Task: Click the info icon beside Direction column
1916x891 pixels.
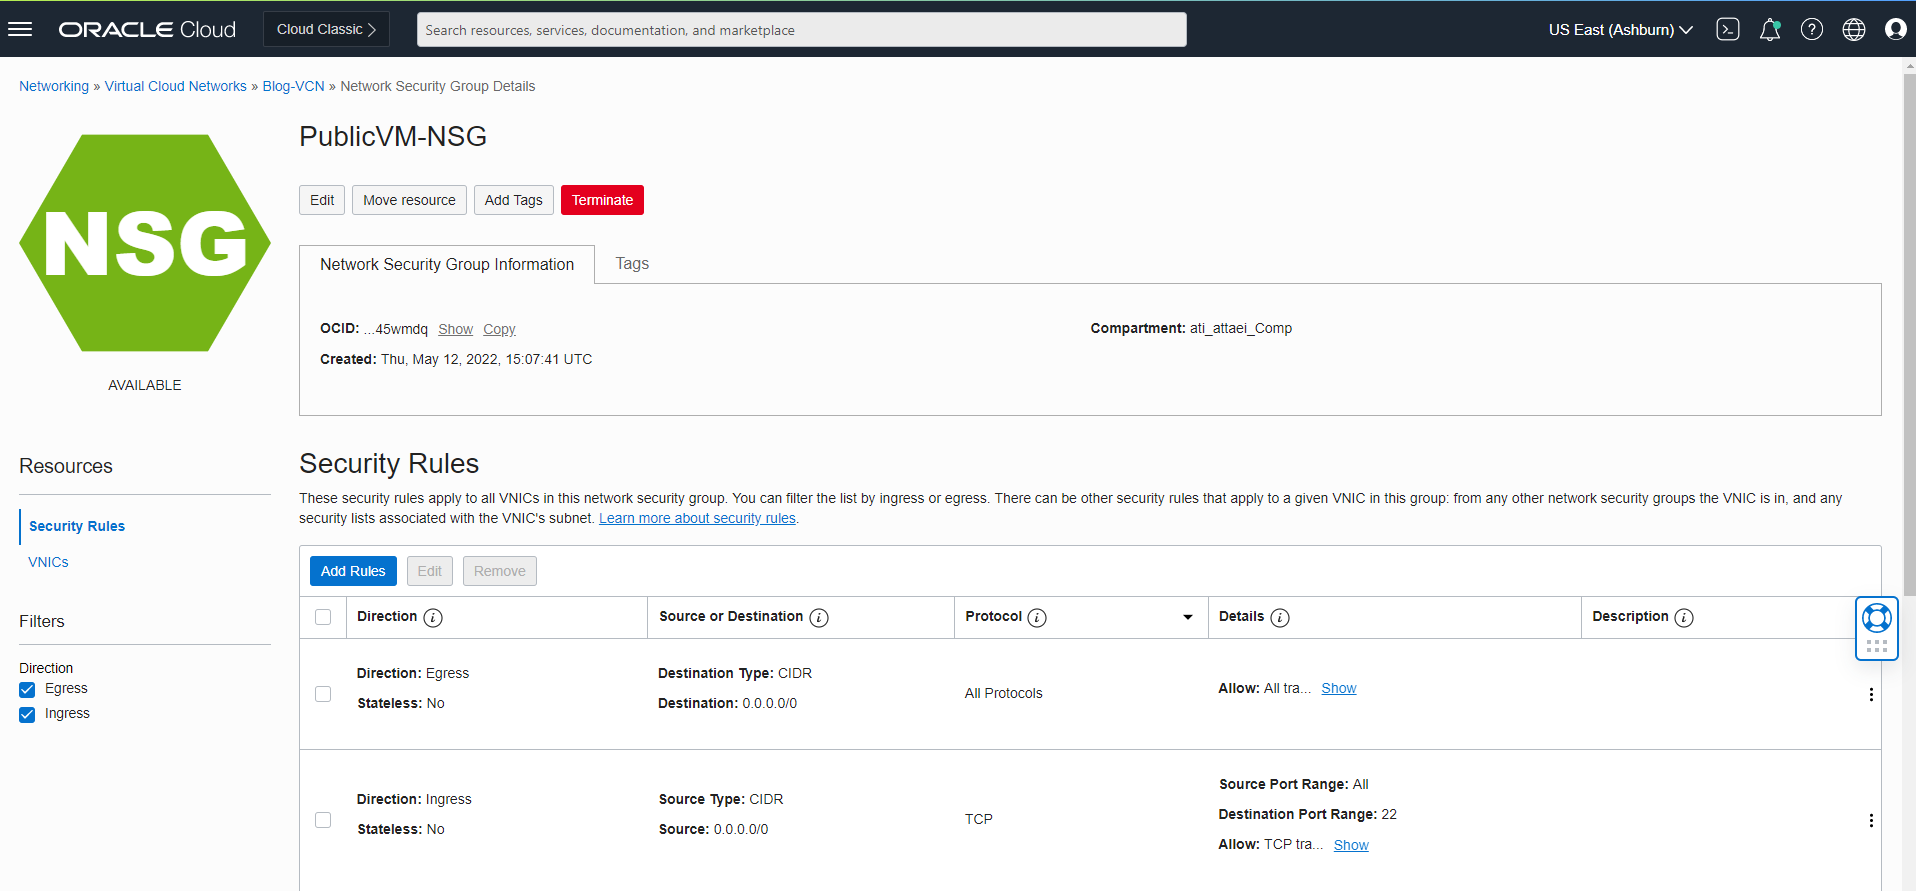Action: [432, 618]
